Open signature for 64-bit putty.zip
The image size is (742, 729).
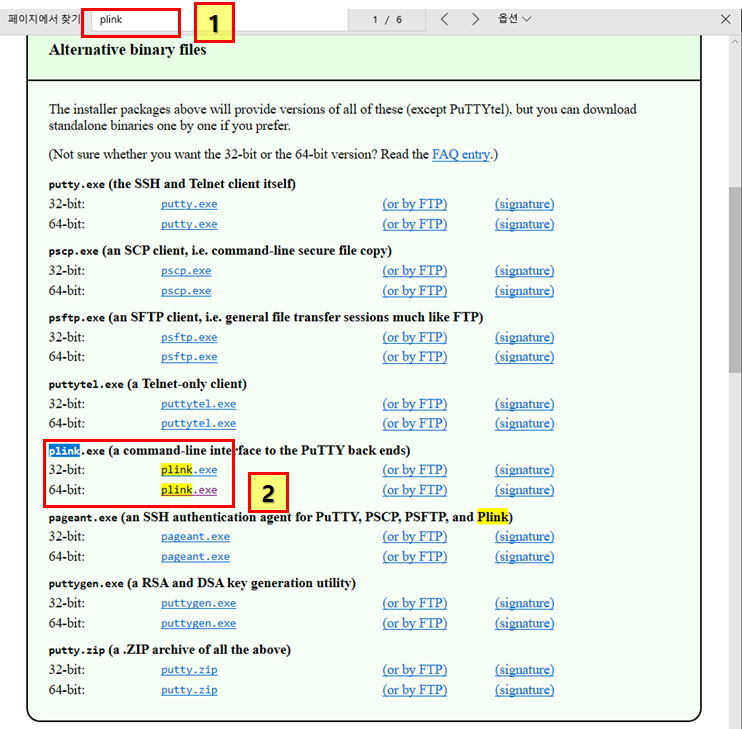click(x=524, y=690)
